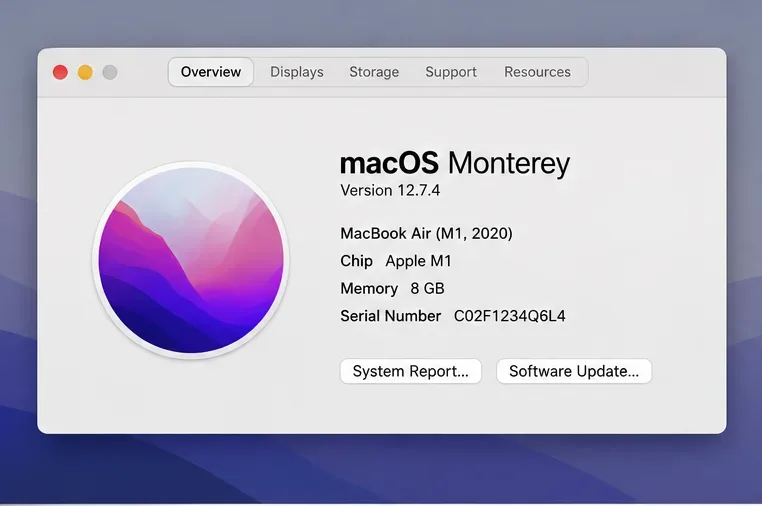Click the serial number C02F1234Q6L4
Viewport: 762px width, 506px height.
click(510, 316)
